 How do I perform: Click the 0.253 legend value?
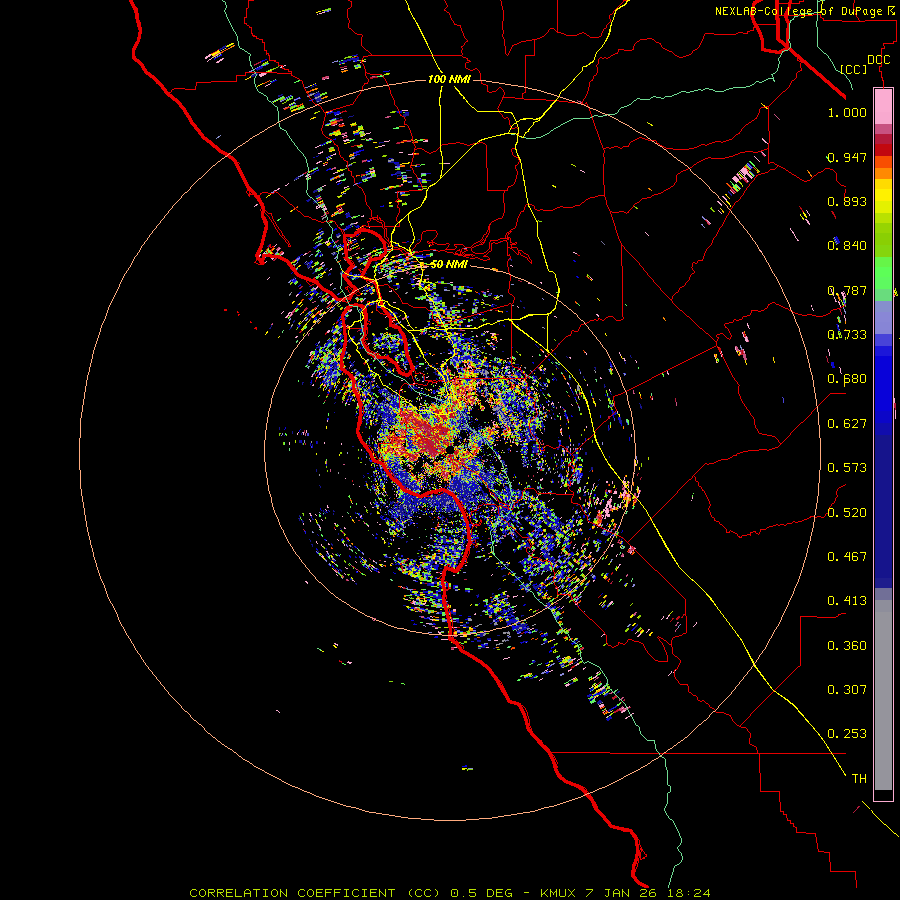(x=847, y=734)
